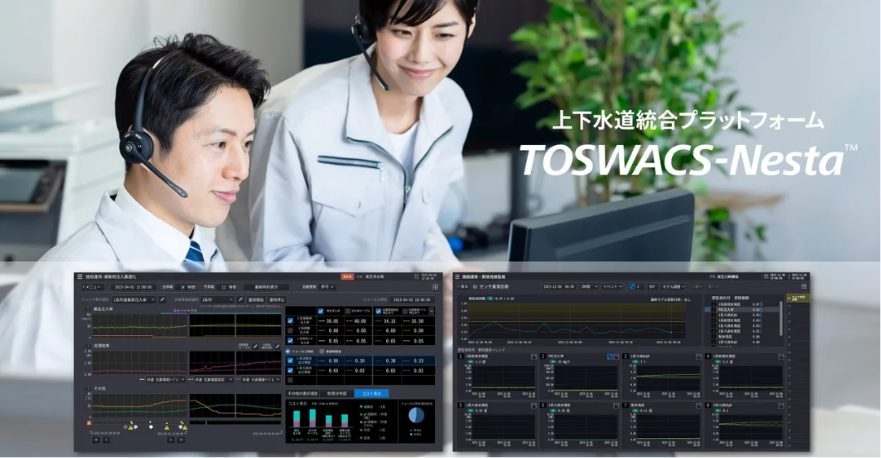Click the 2023-04-01 12:00:00 date field

pyautogui.click(x=134, y=287)
